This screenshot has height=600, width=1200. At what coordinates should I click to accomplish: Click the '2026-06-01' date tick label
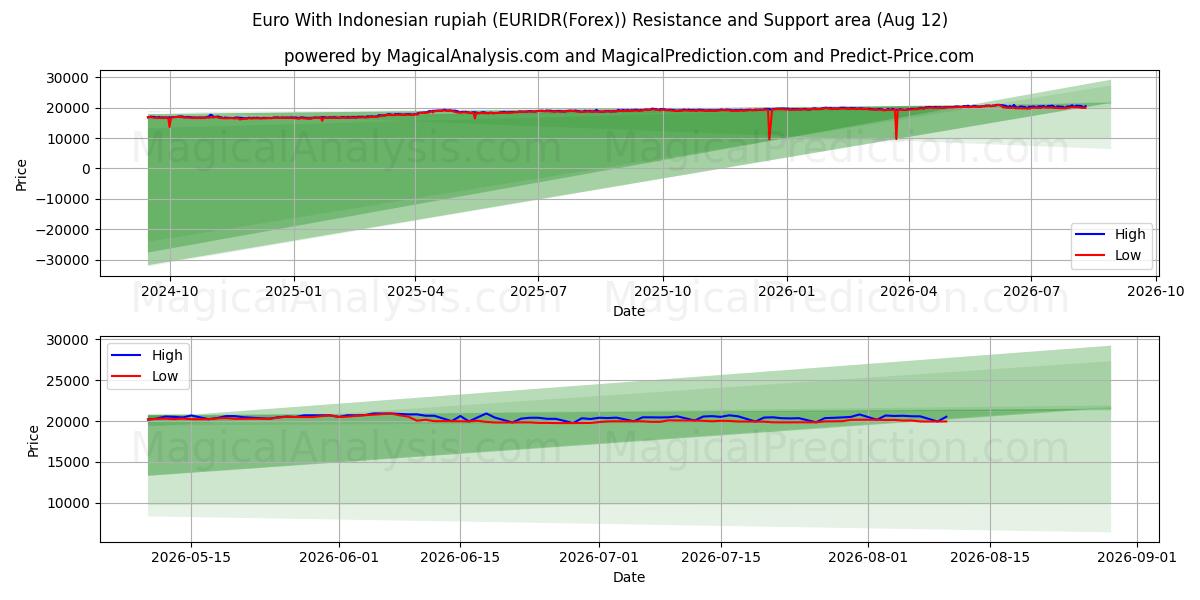339,558
